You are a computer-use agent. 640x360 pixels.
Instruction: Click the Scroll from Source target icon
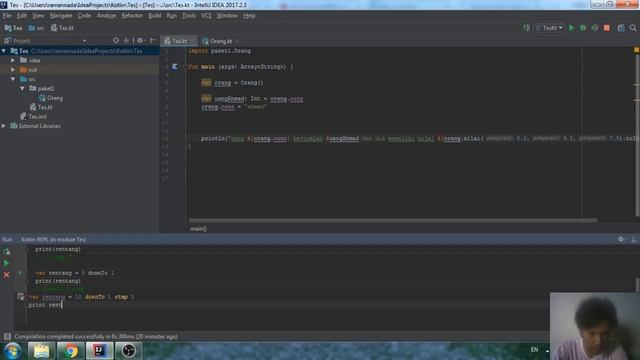116,40
